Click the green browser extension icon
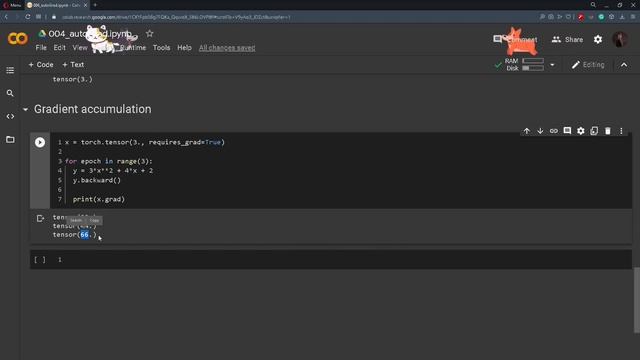This screenshot has height=360, width=640. 601,17
